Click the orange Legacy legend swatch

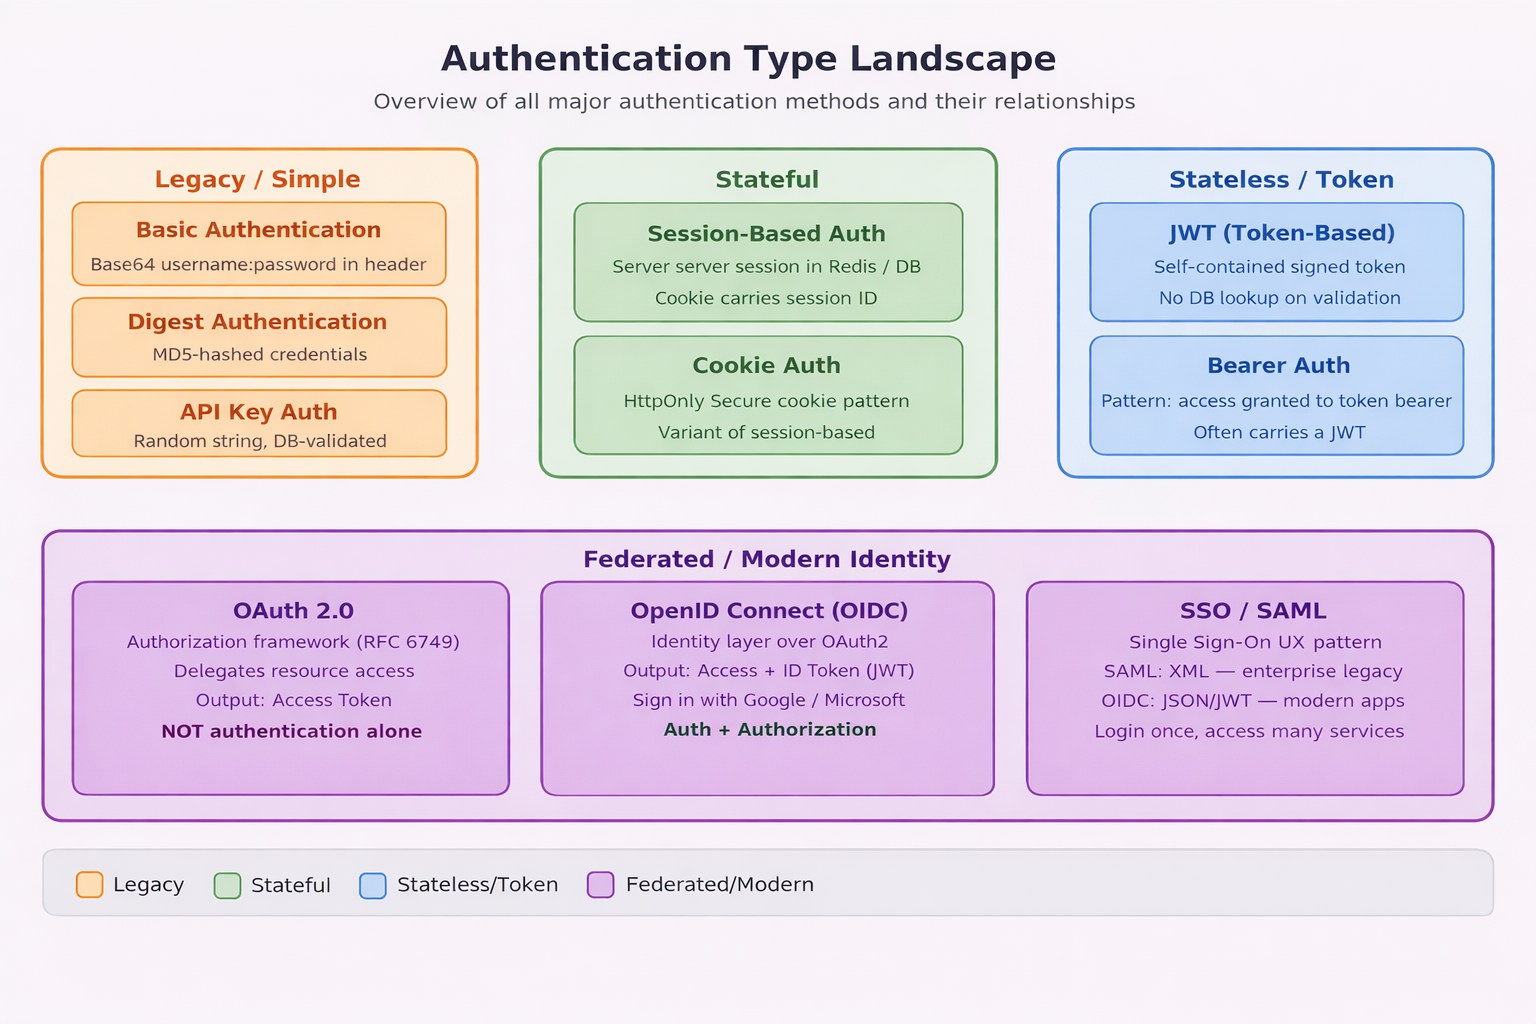(x=90, y=885)
